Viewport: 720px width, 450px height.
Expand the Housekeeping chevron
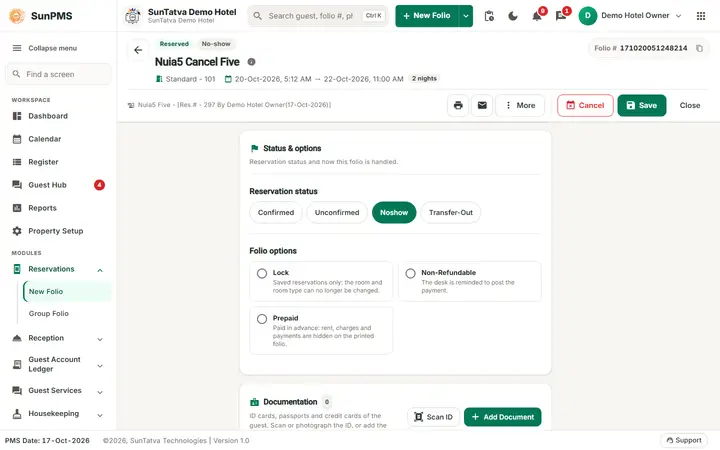tap(100, 416)
